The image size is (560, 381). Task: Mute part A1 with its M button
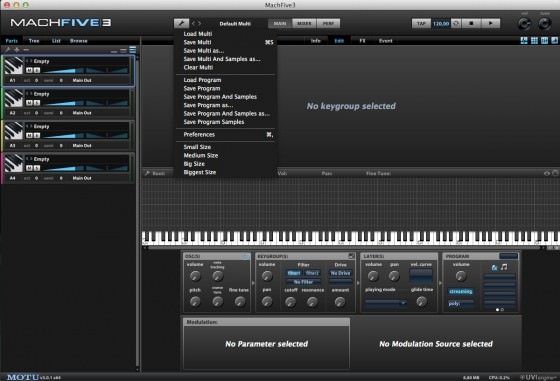tap(29, 70)
